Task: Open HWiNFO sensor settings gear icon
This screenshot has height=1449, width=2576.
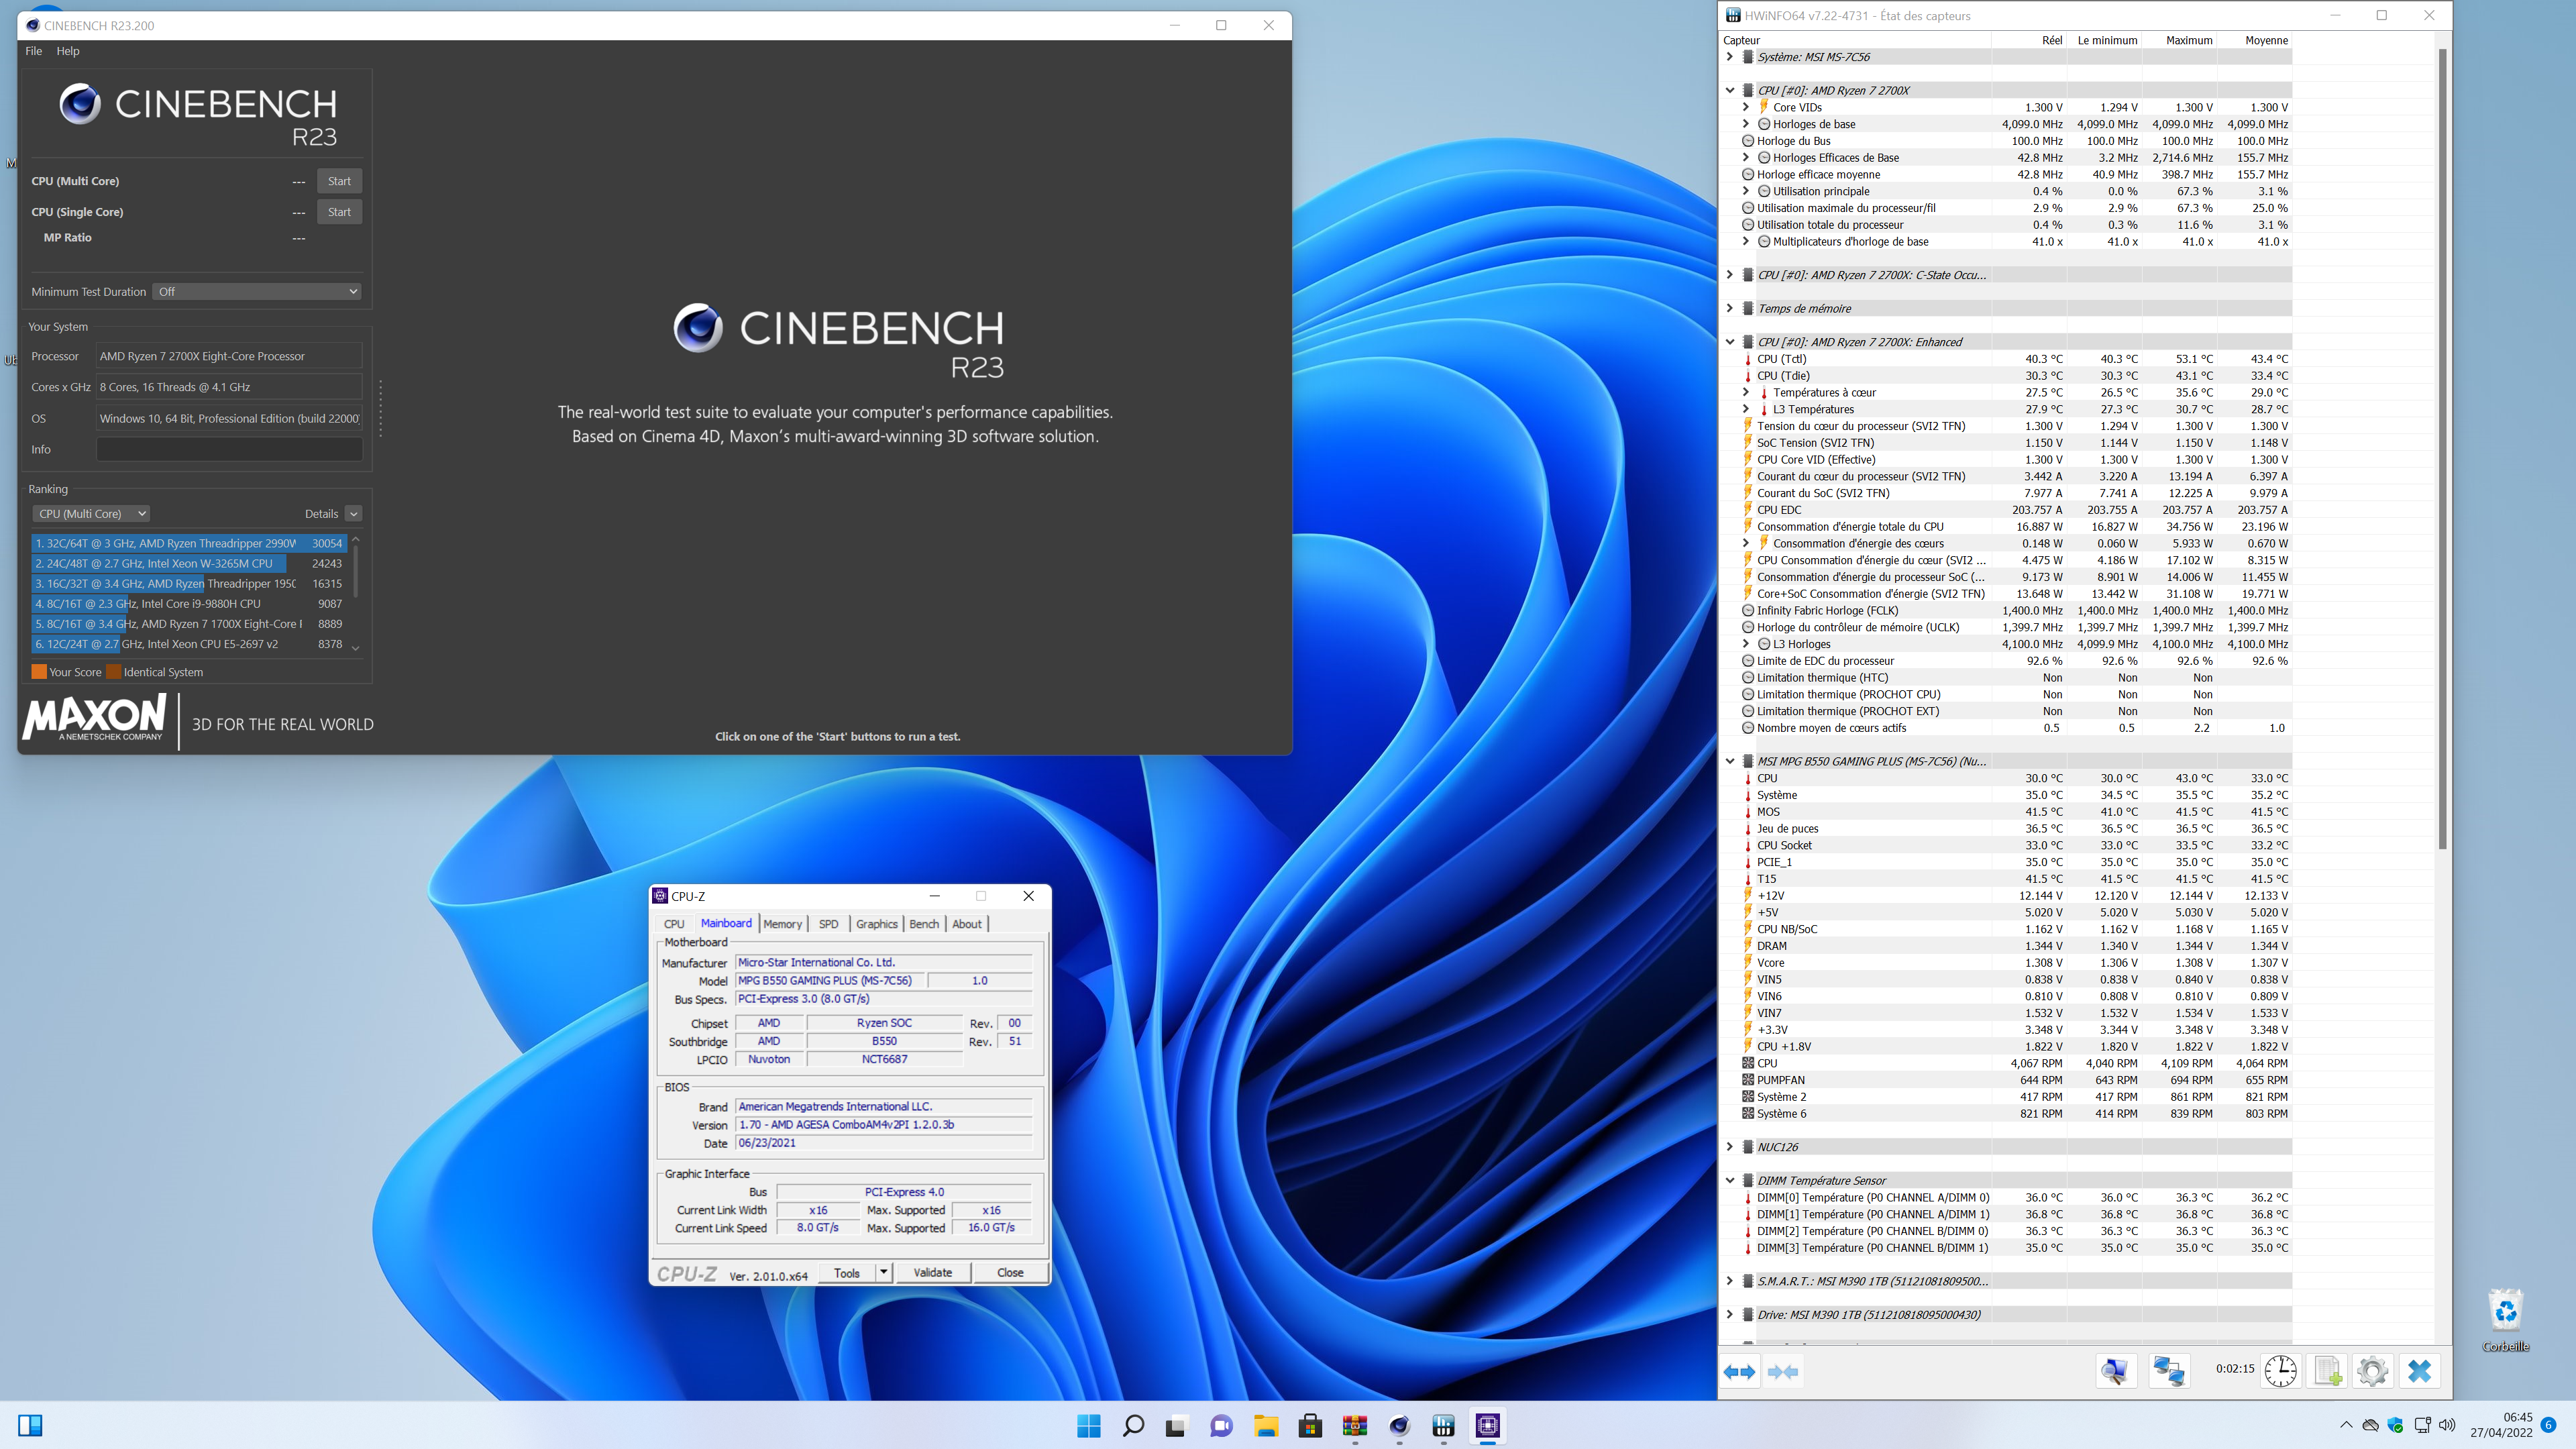Action: pyautogui.click(x=2372, y=1371)
